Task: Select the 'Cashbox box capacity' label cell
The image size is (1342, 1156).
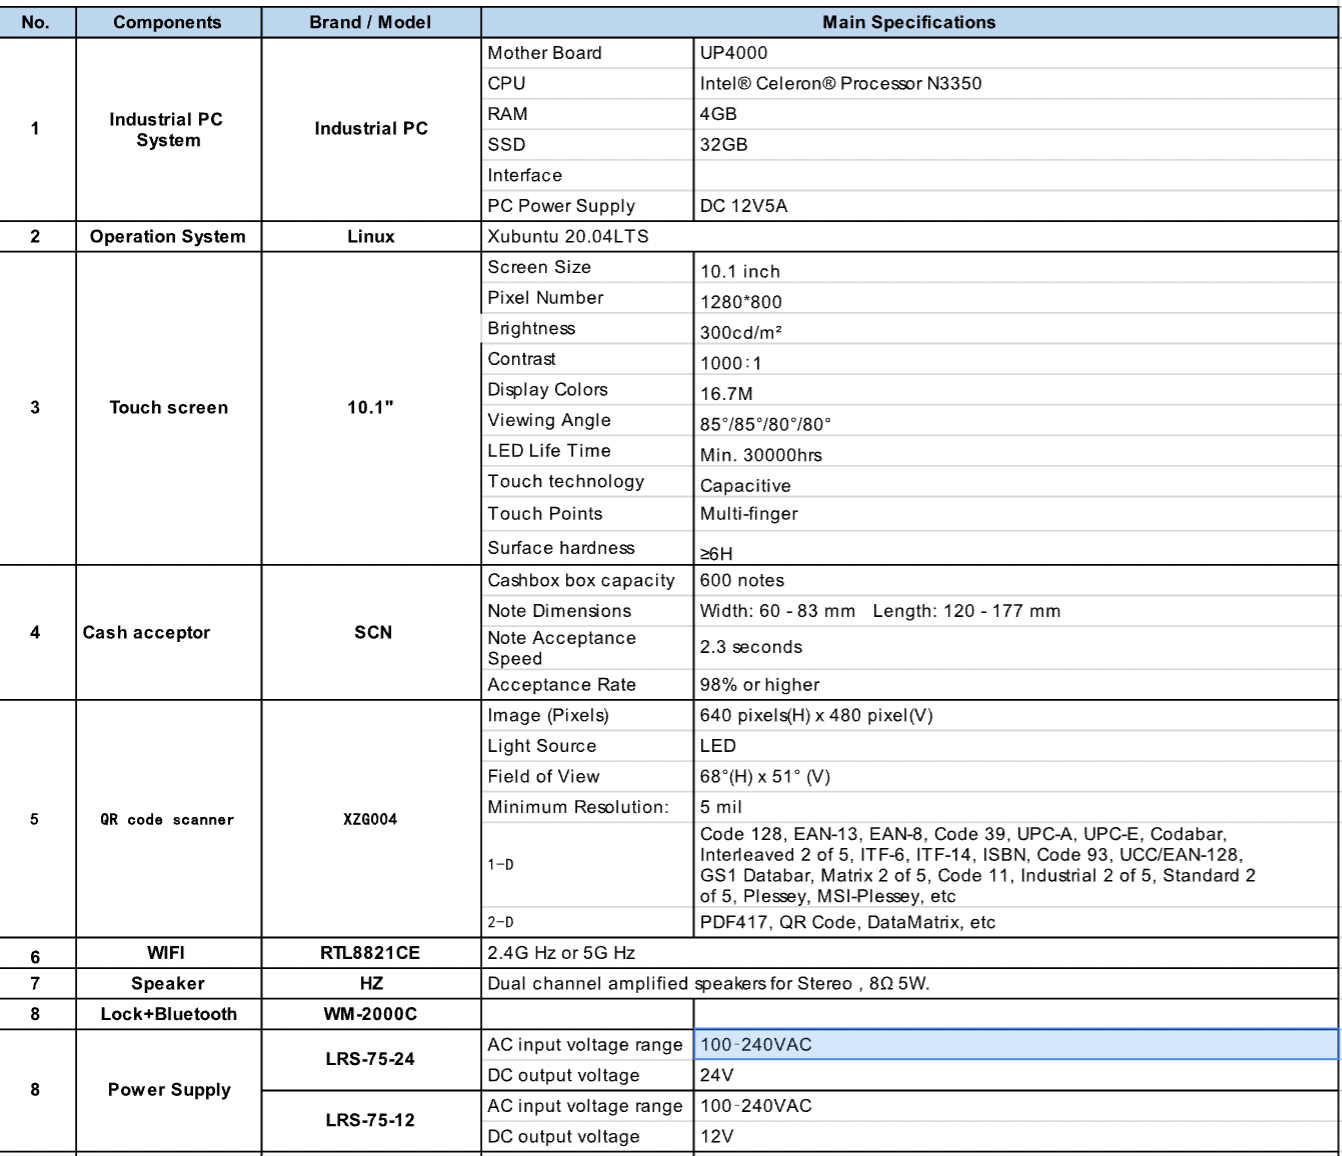Action: pos(588,581)
